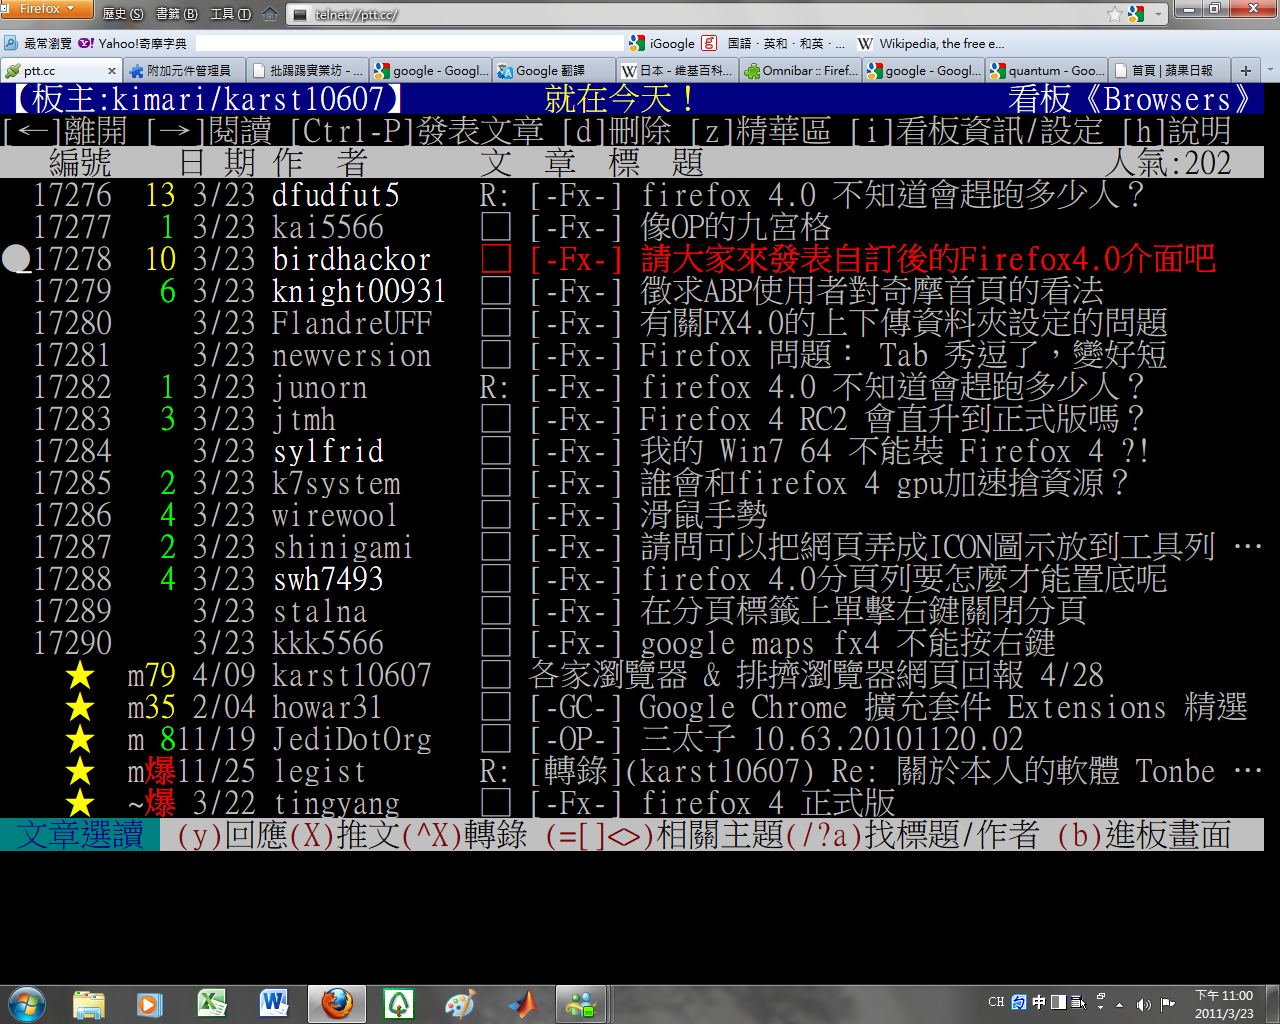Open the iGoogle bookmark
1280x1024 pixels.
pos(662,43)
